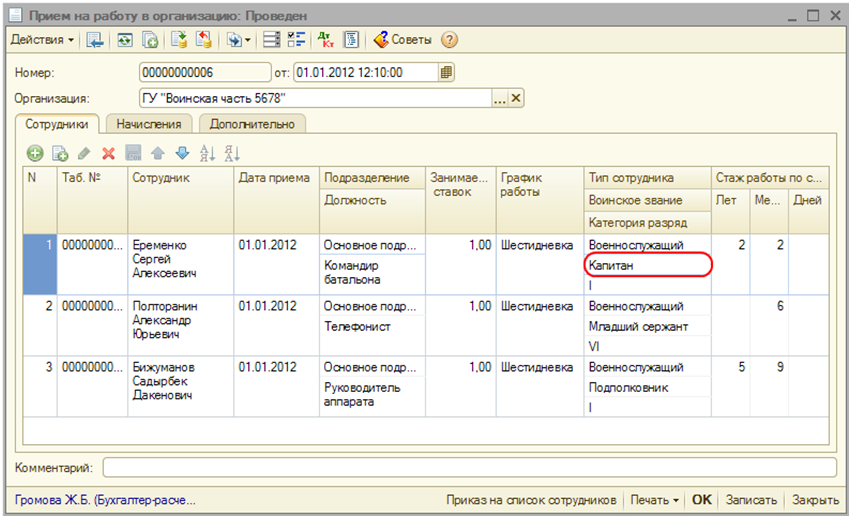This screenshot has width=851, height=518.
Task: Move row up with arrow icon
Action: 157,153
